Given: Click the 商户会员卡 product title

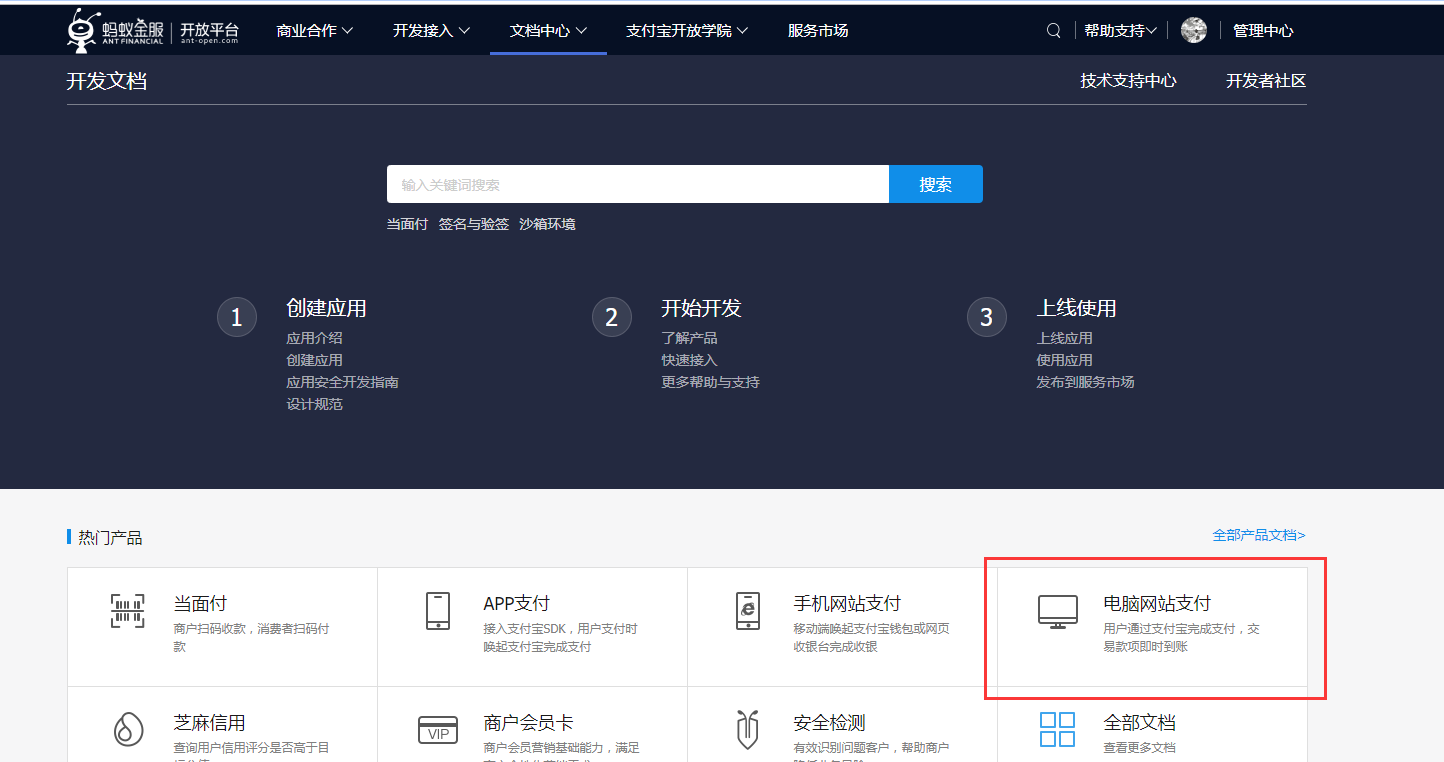Looking at the screenshot, I should pyautogui.click(x=528, y=723).
